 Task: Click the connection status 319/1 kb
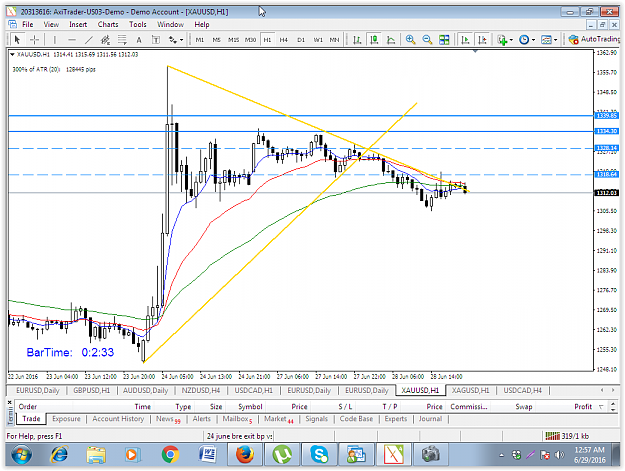coord(567,436)
